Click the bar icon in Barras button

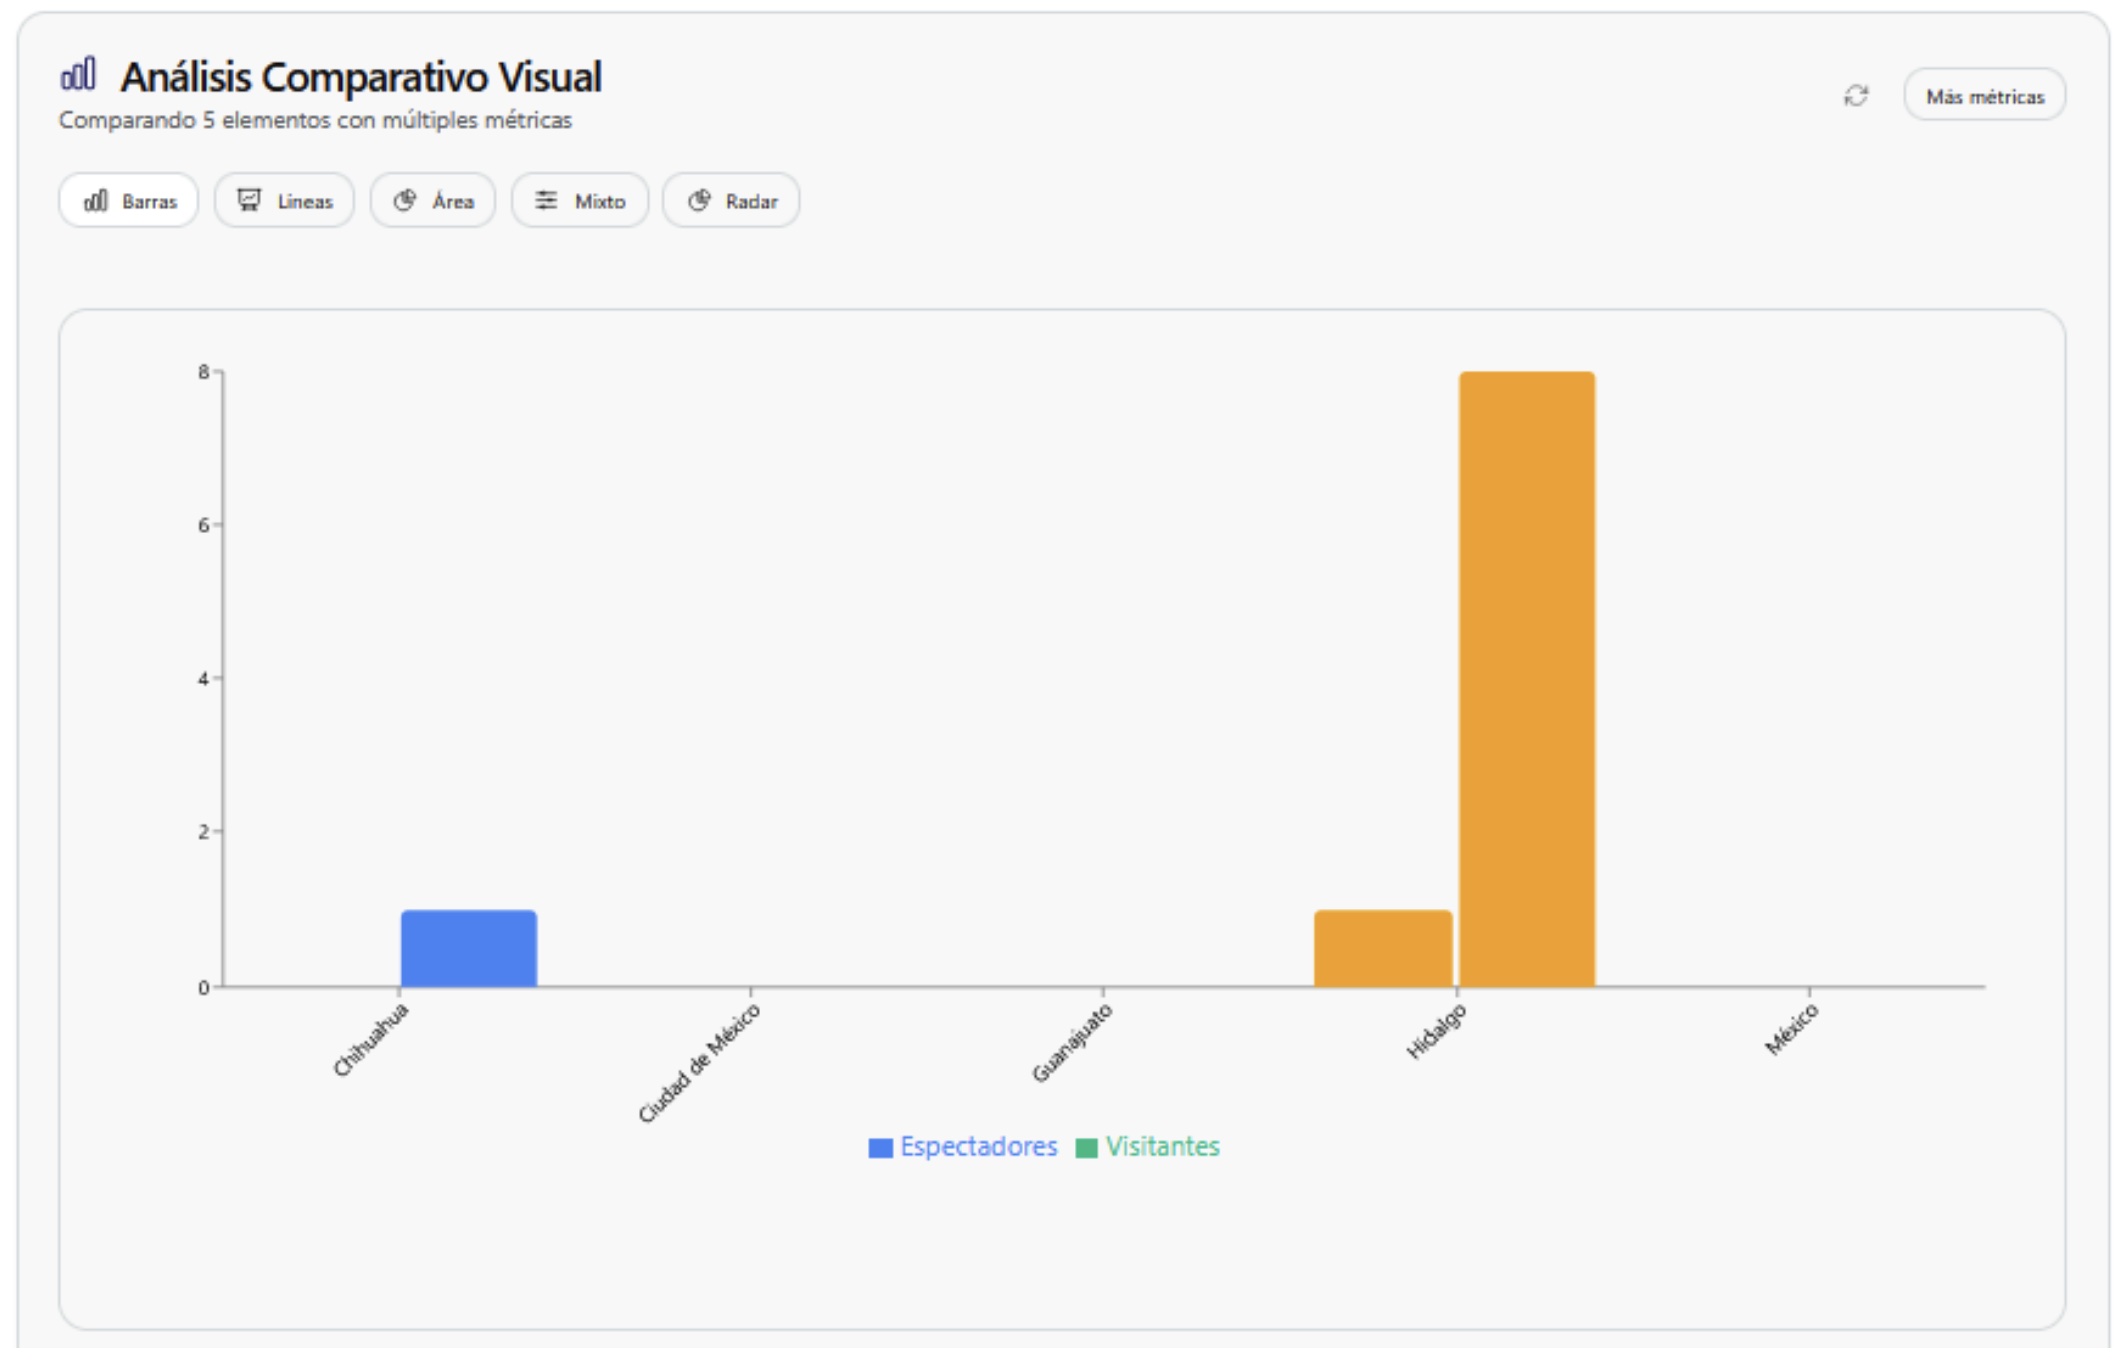click(x=96, y=201)
